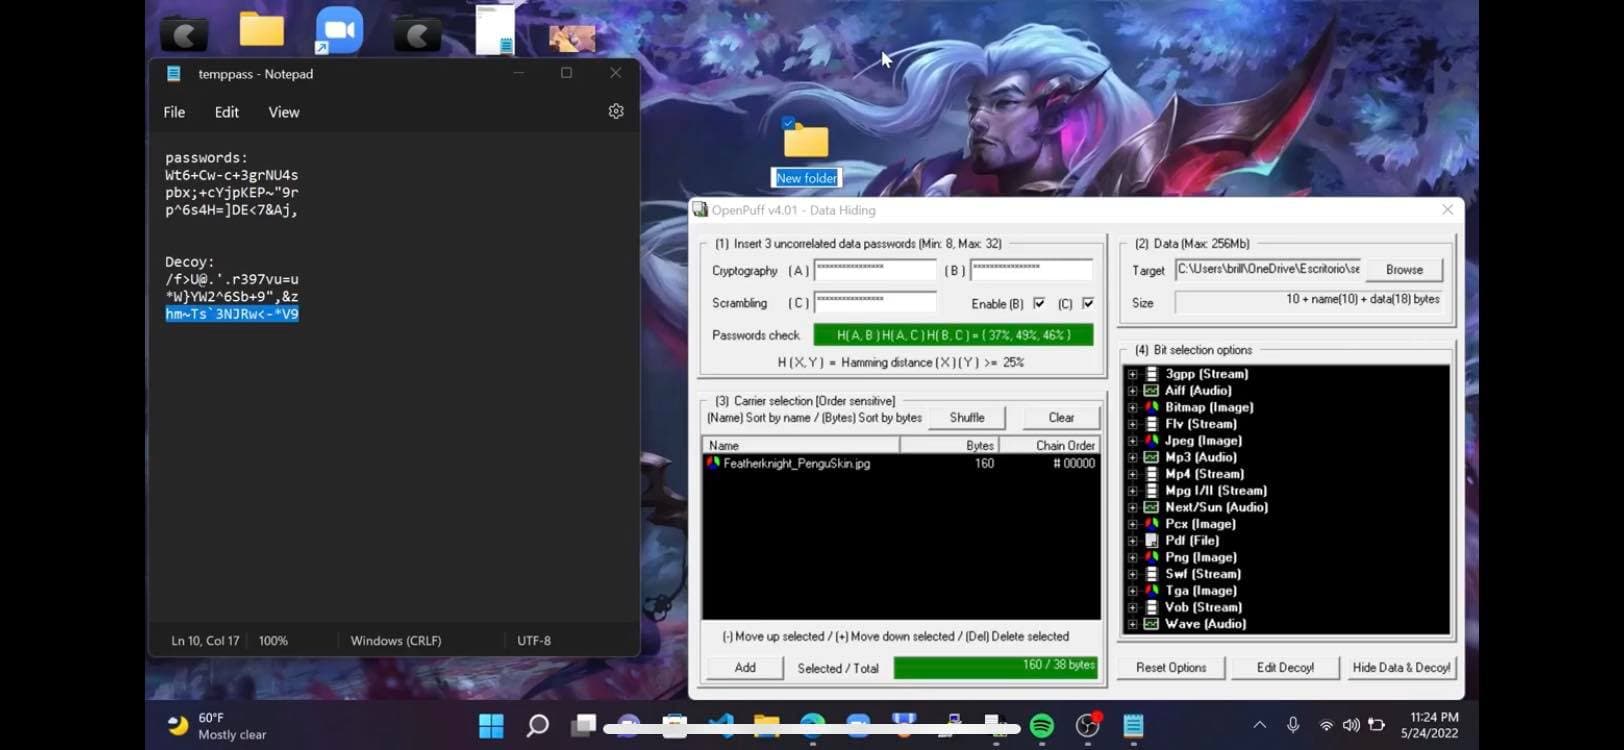Viewport: 1624px width, 750px height.
Task: Open Spotify from the taskbar
Action: 1041,725
